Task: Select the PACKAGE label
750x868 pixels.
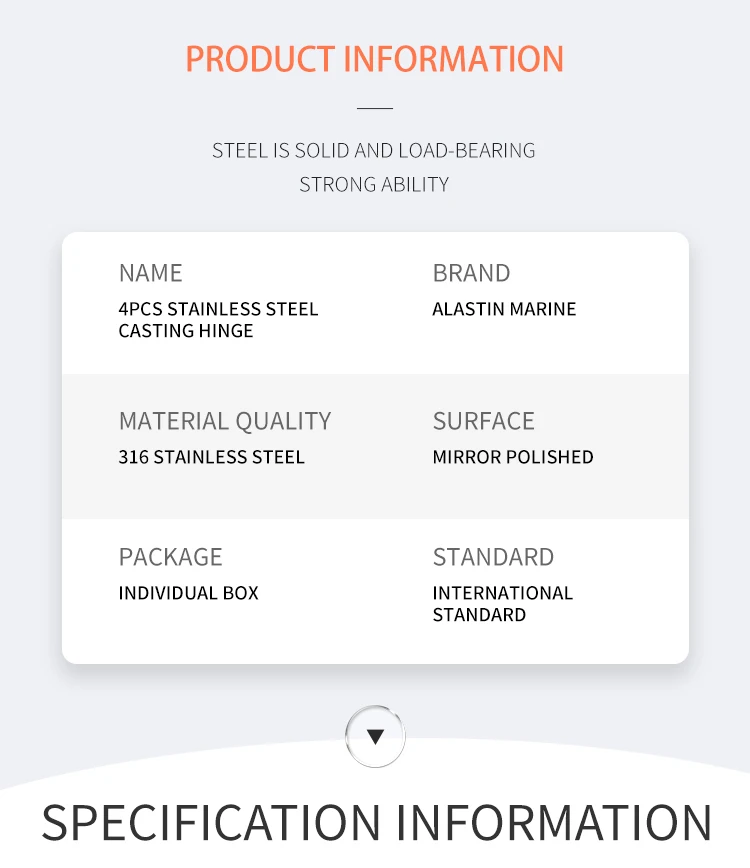Action: tap(170, 557)
